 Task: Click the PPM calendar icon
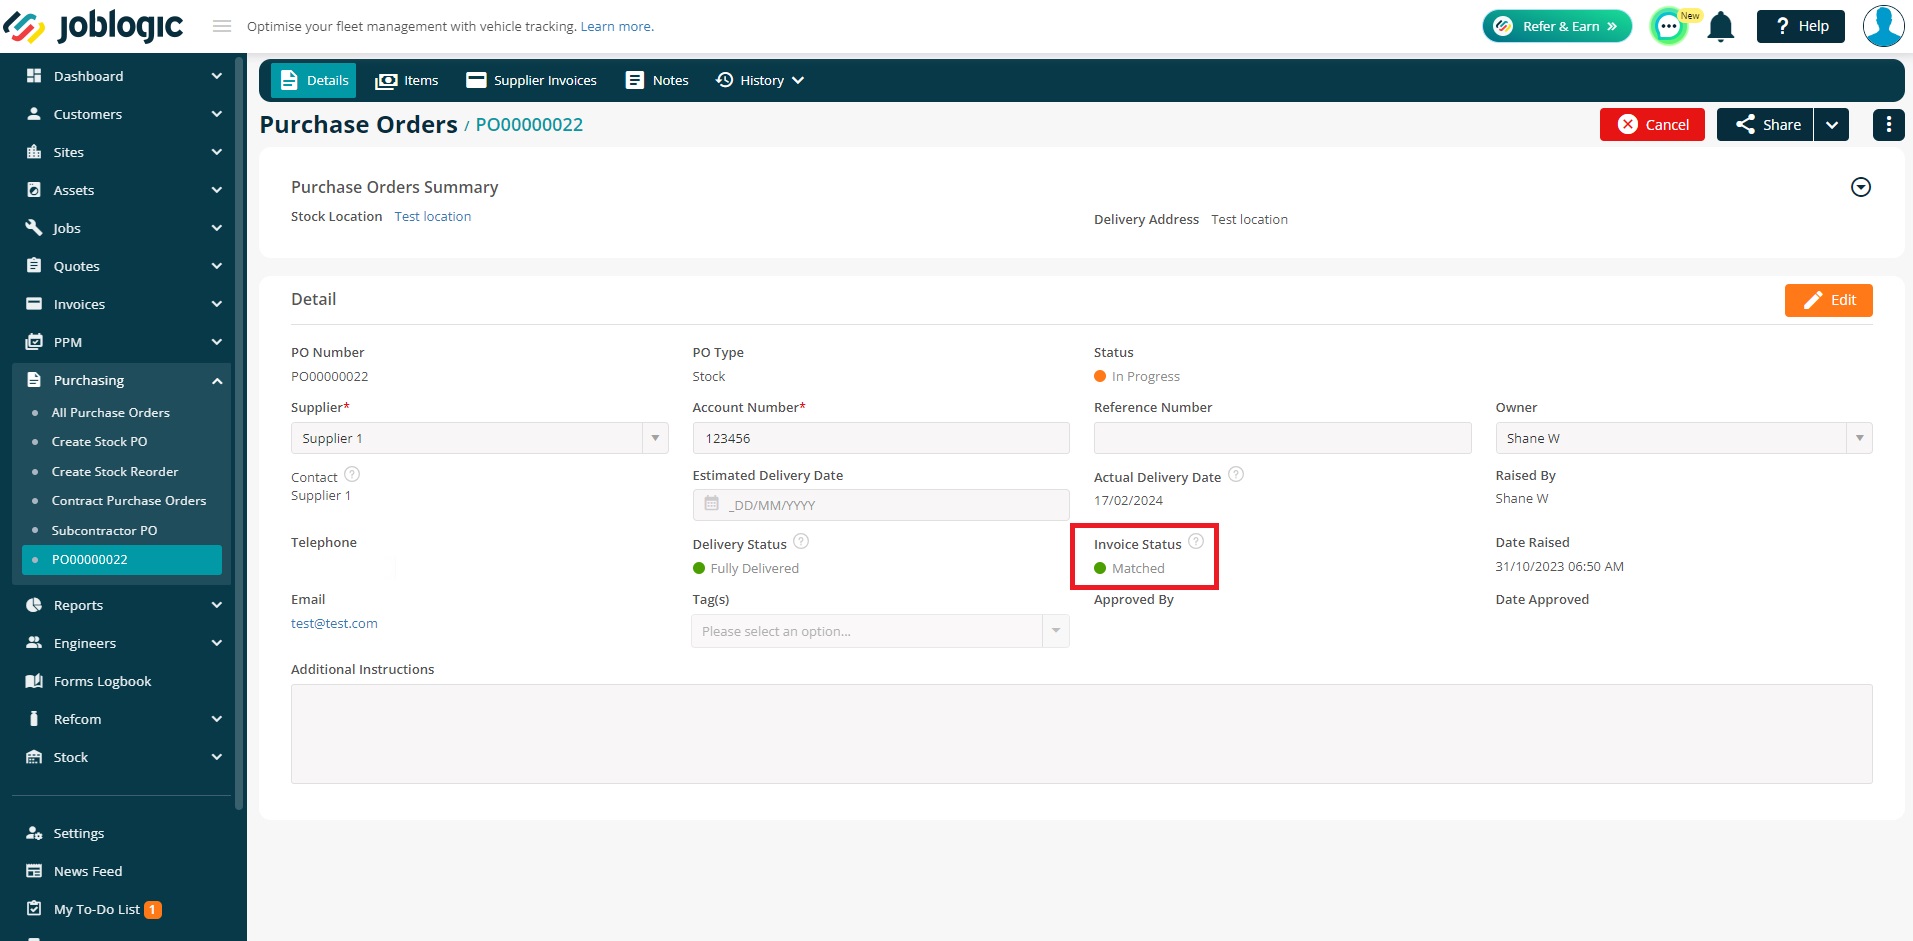[x=34, y=342]
